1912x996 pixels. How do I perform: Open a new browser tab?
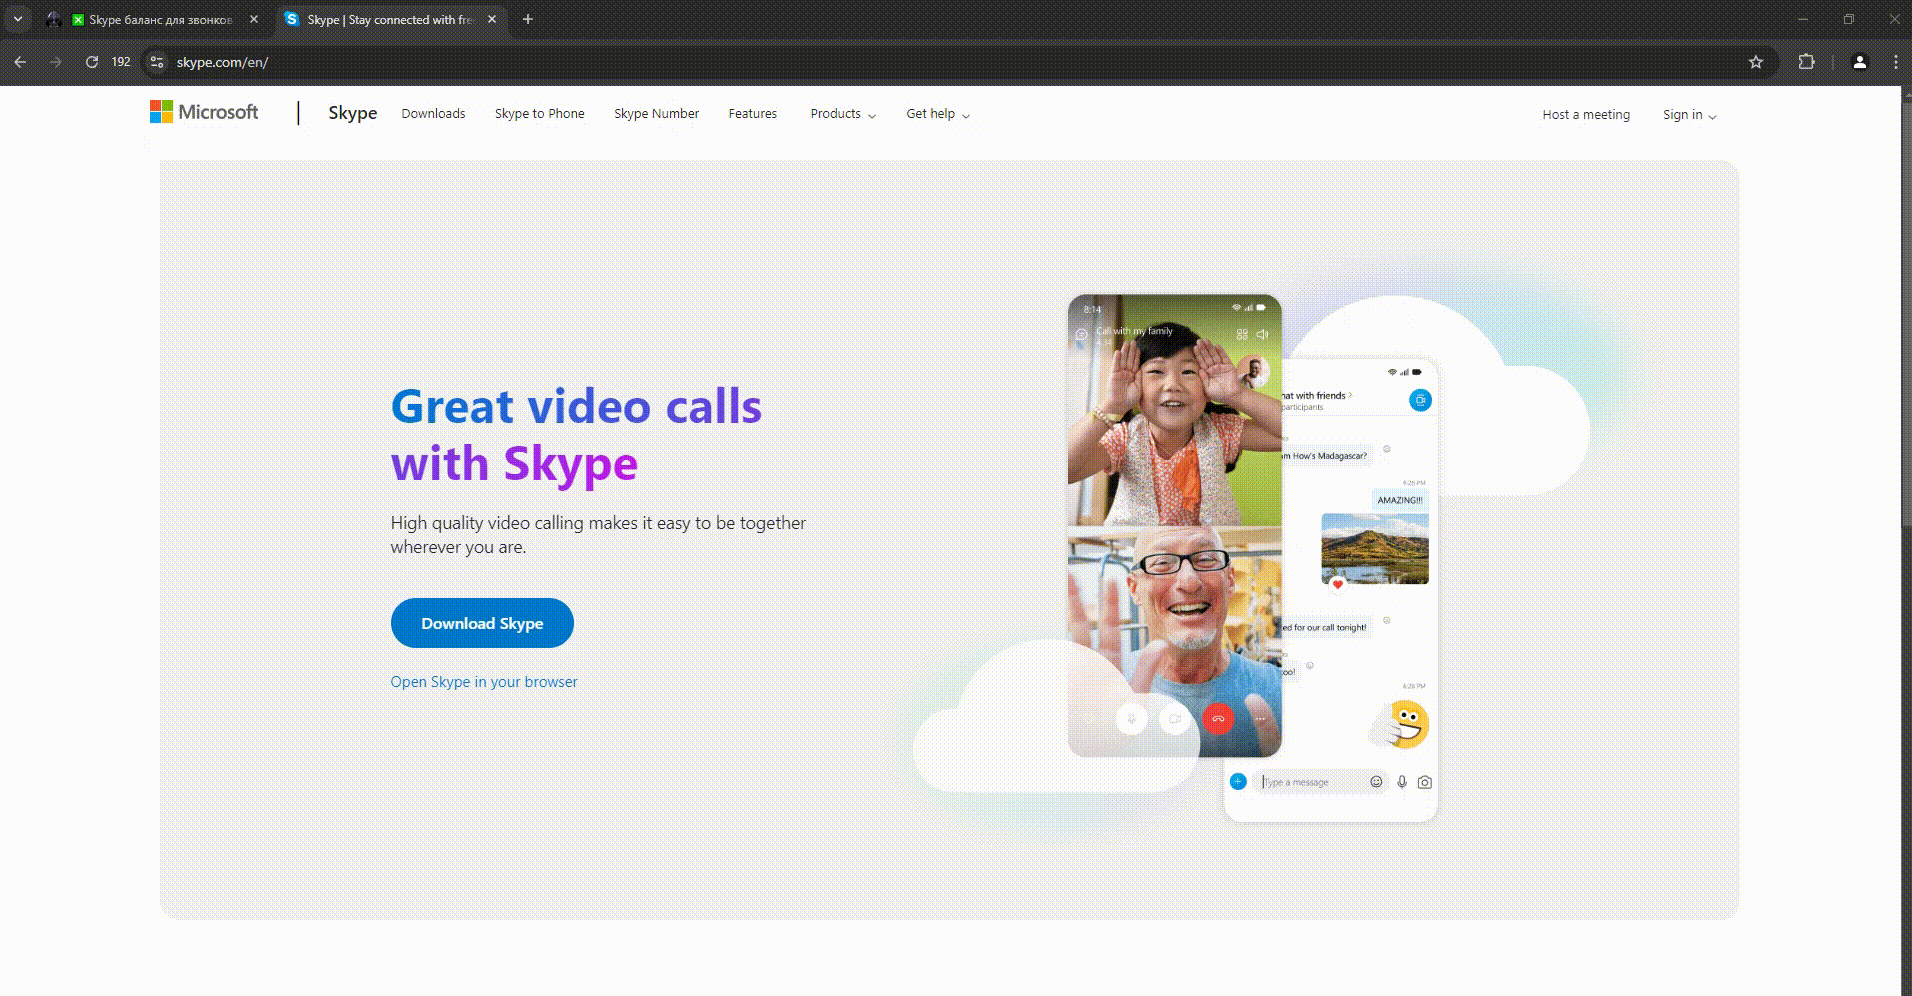[528, 19]
